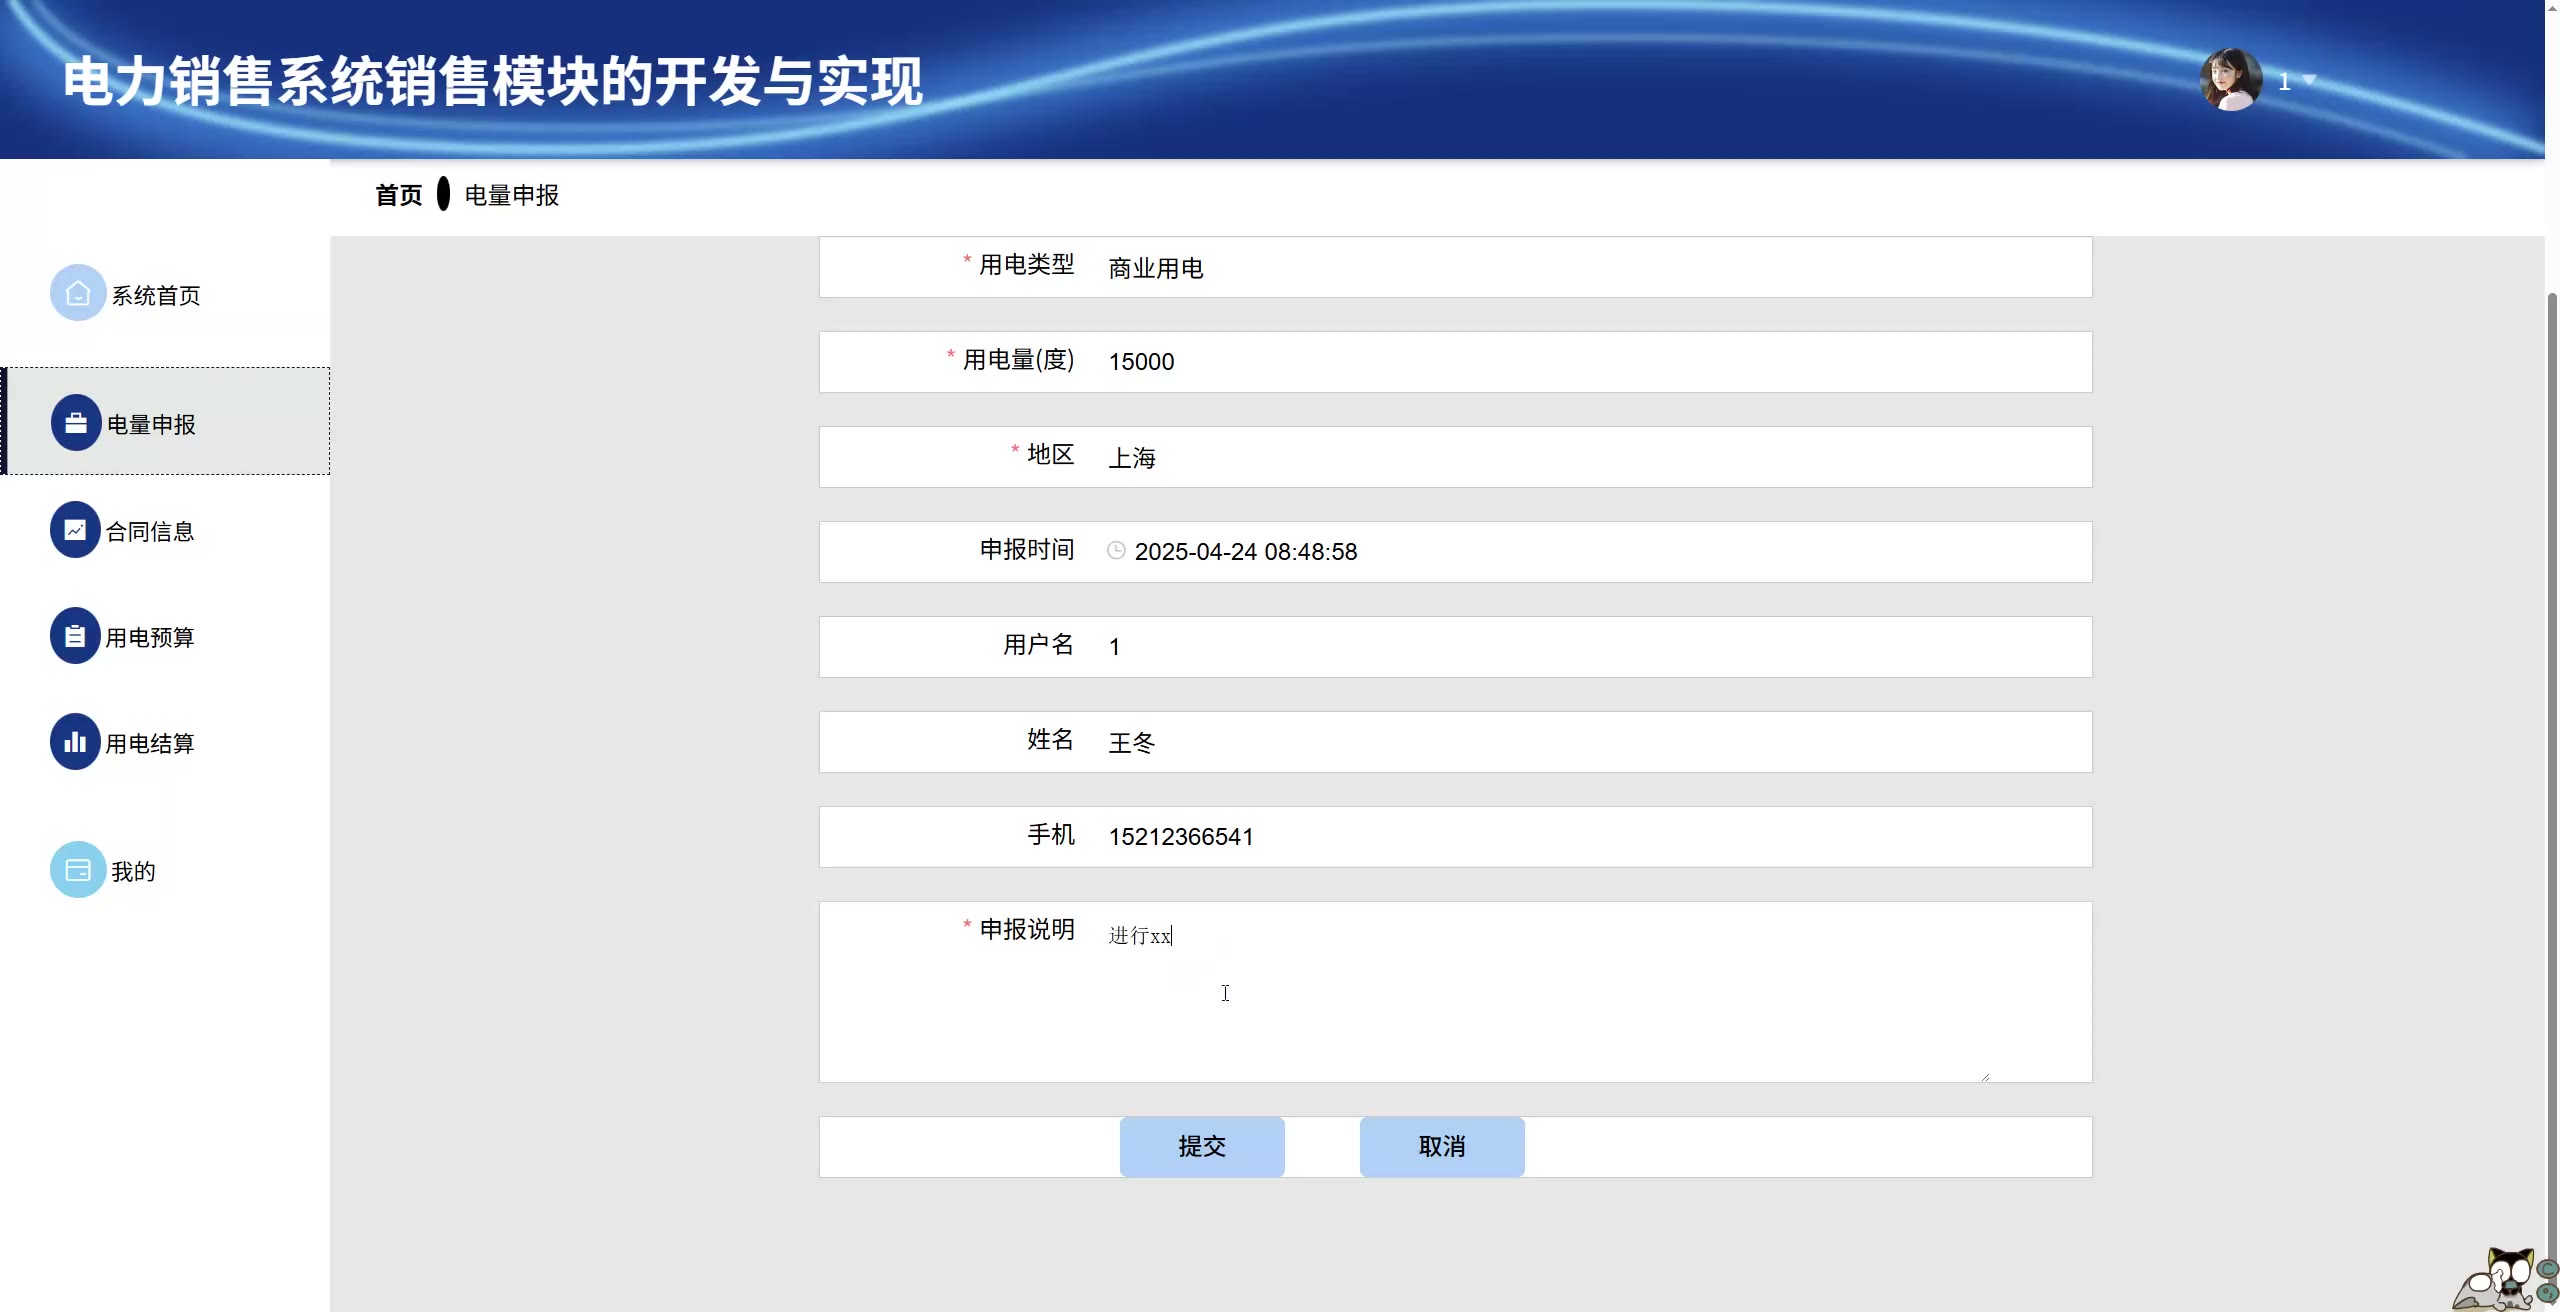Click the chart icon for 合同信息
The width and height of the screenshot is (2560, 1312).
click(x=76, y=530)
